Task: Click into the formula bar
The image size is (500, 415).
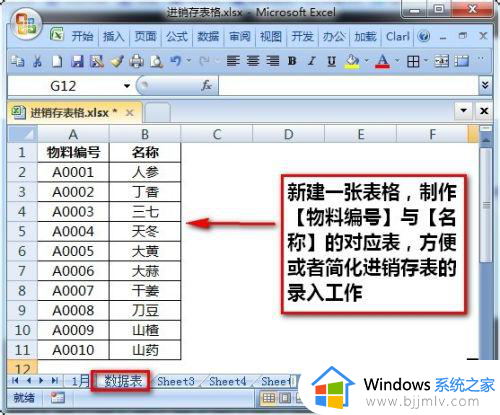Action: tap(348, 86)
